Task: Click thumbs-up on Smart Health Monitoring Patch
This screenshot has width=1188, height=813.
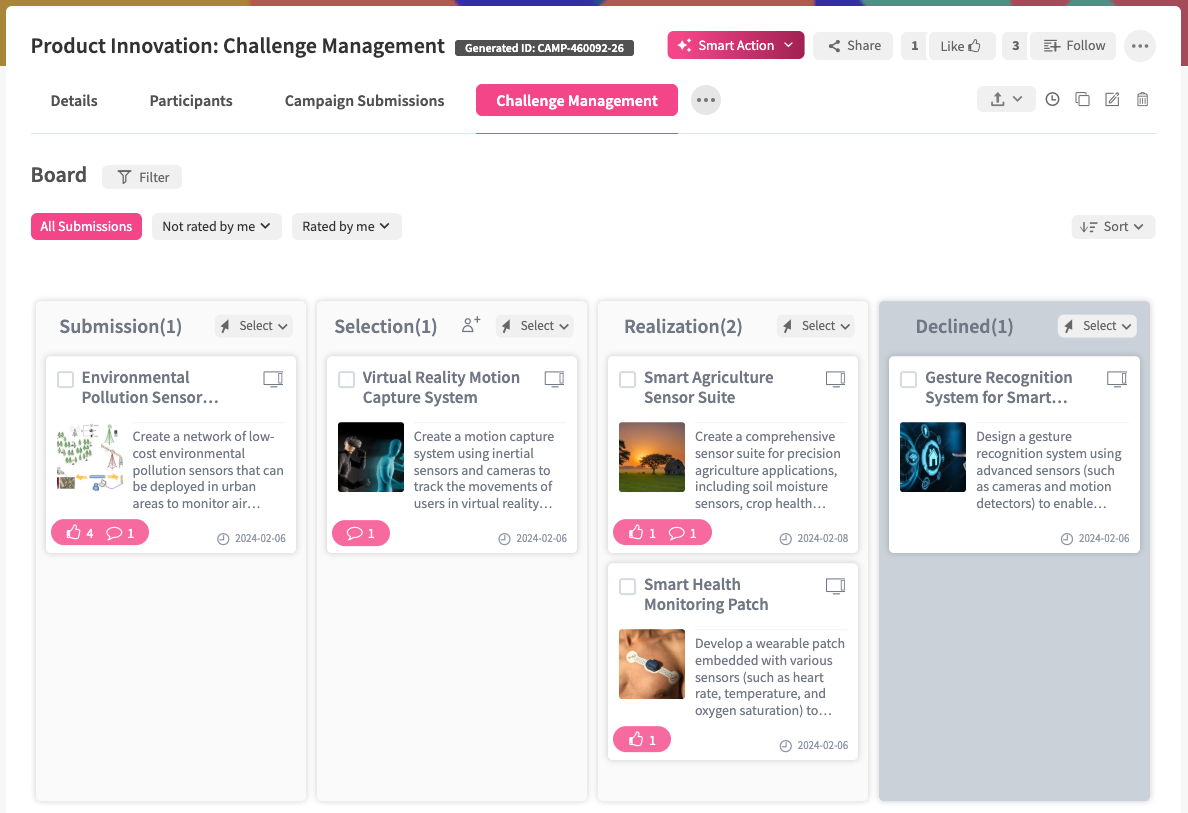Action: coord(641,740)
